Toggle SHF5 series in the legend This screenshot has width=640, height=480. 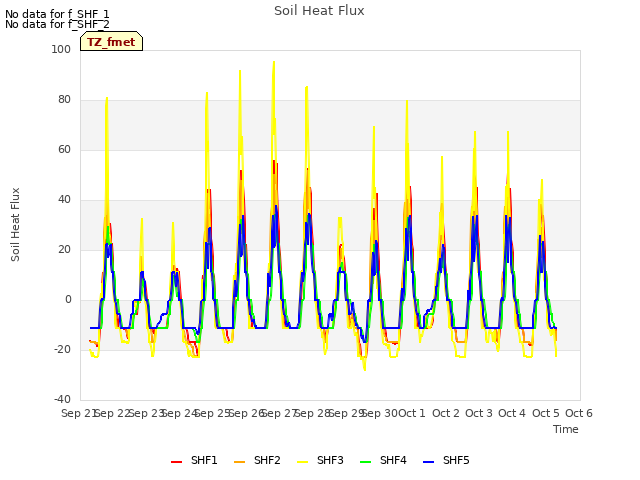(x=446, y=460)
